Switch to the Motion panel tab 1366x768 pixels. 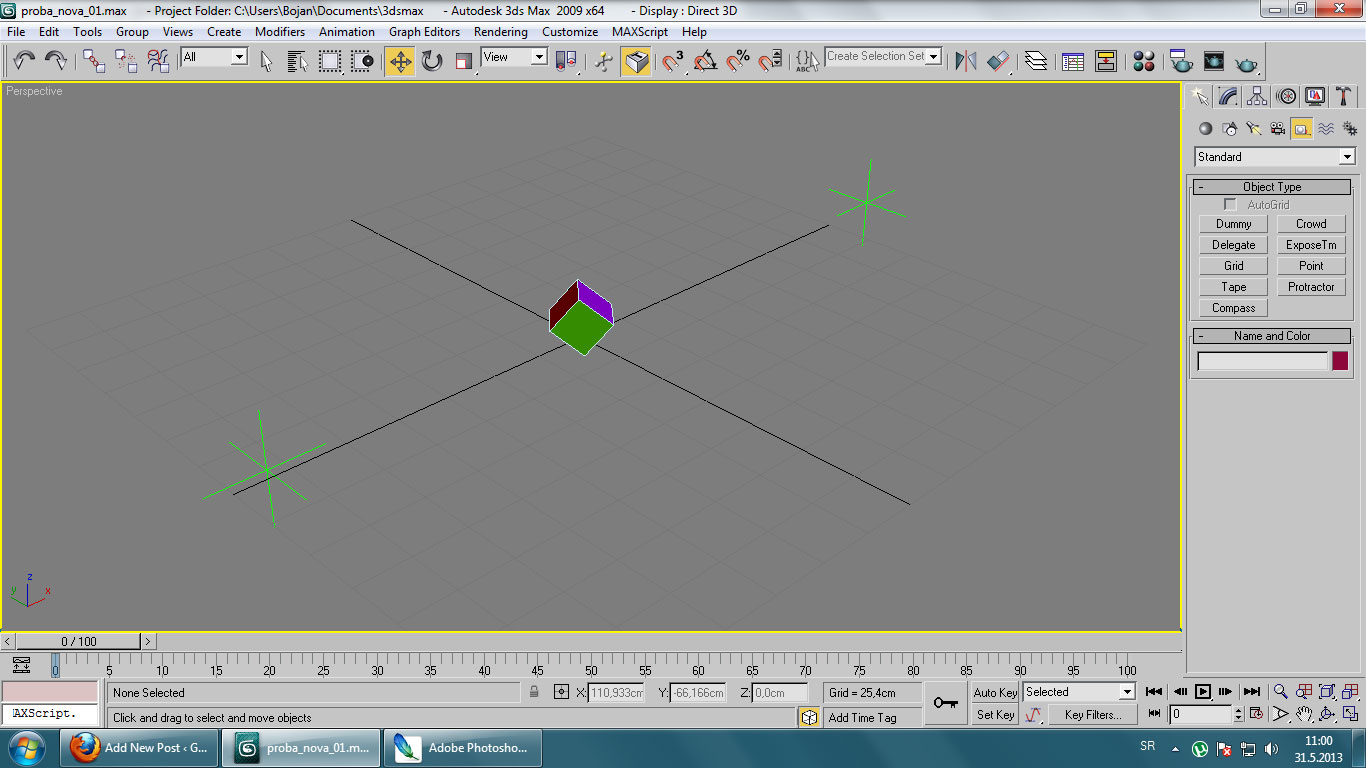[x=1286, y=96]
